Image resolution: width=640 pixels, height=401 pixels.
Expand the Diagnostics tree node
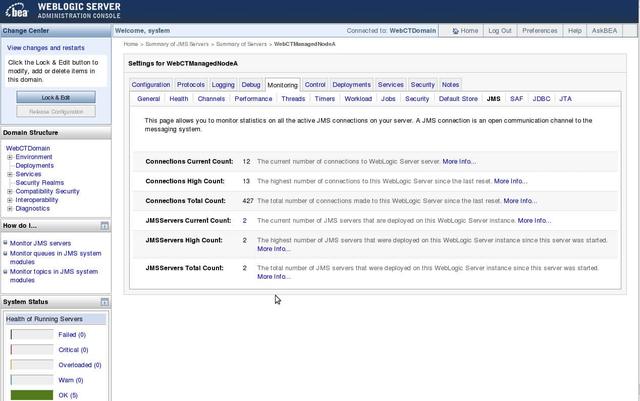(10, 208)
